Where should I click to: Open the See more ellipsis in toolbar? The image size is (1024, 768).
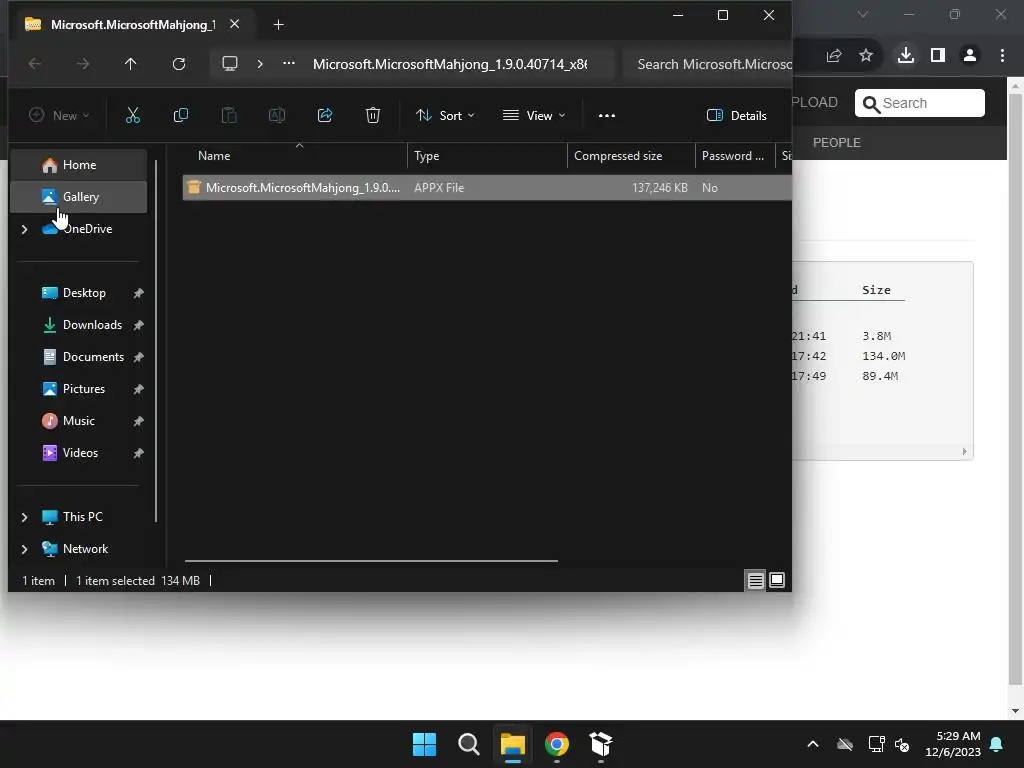[x=607, y=116]
